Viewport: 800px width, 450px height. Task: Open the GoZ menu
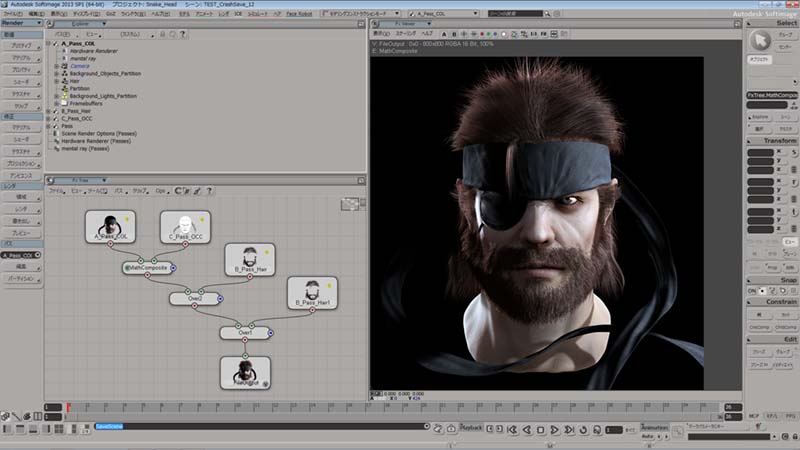point(111,14)
